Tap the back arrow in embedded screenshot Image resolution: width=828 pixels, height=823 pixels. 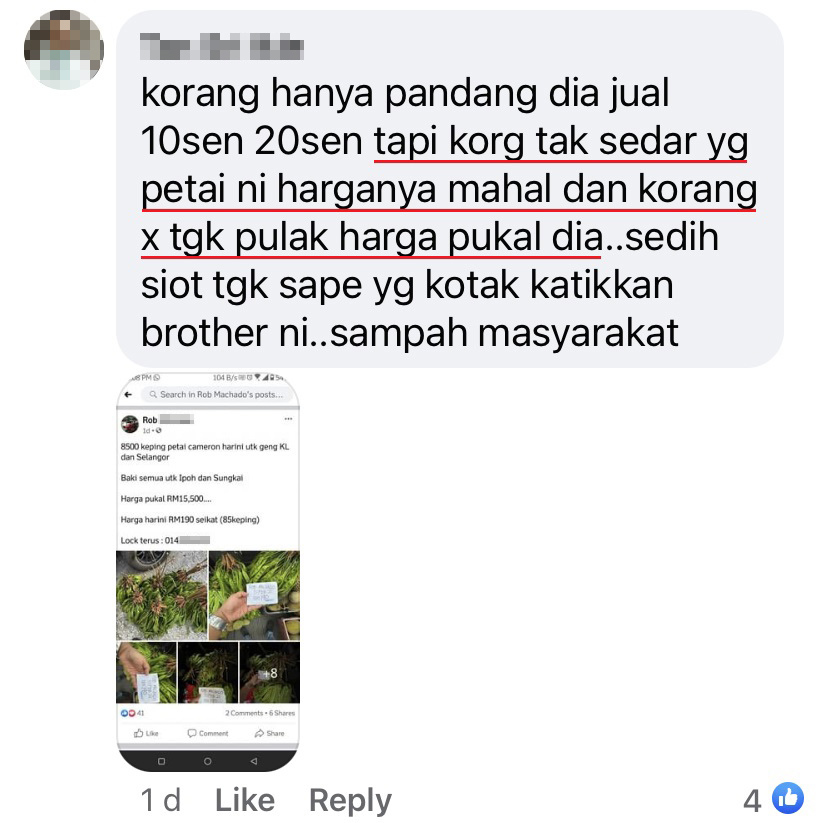[128, 394]
